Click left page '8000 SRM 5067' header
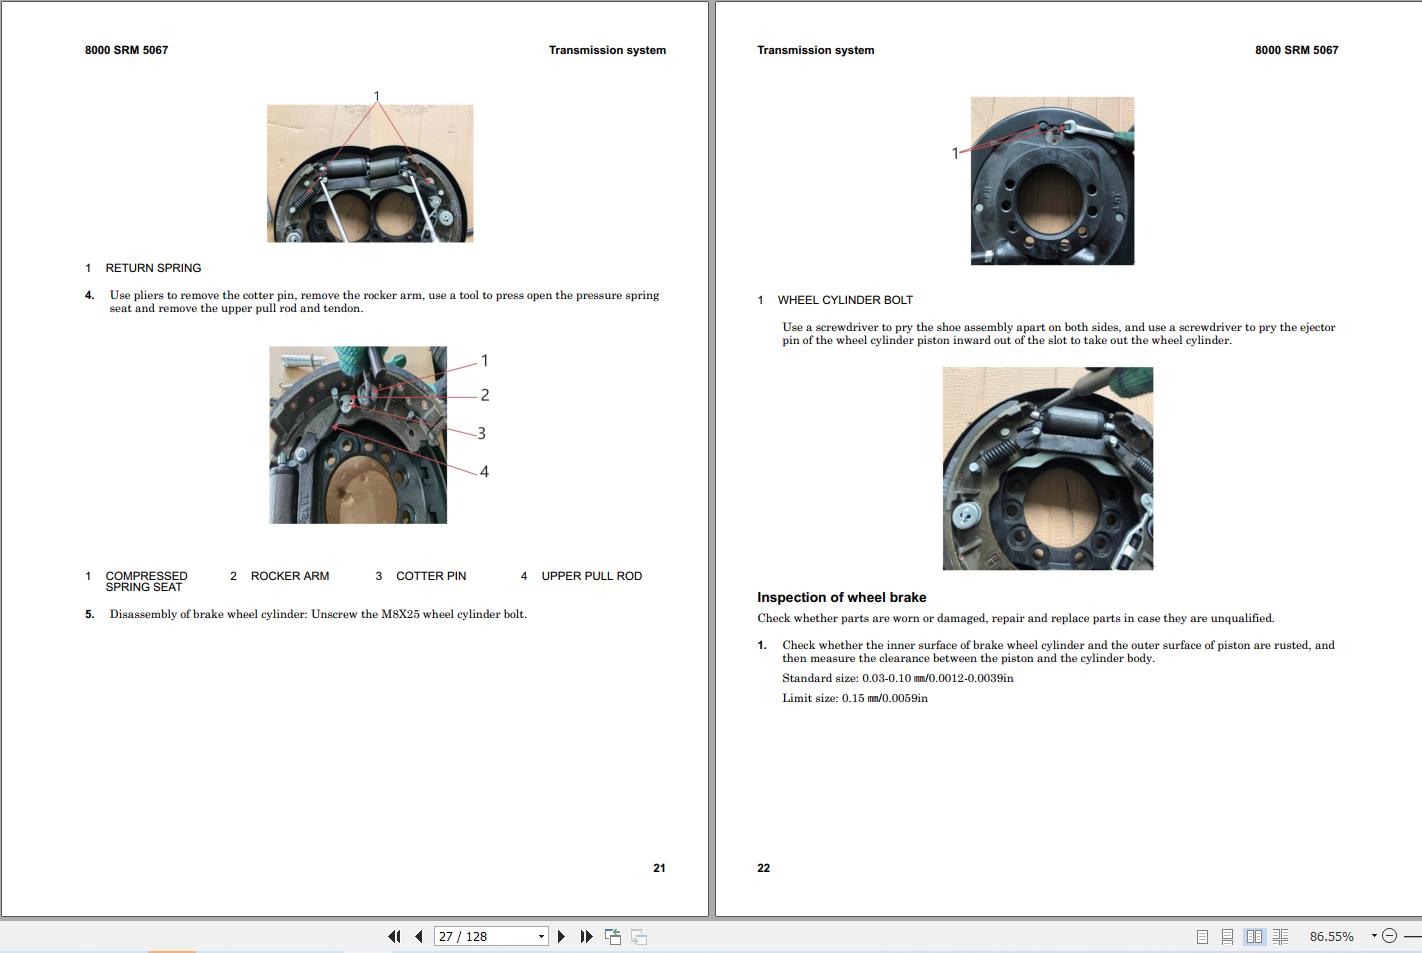Screen dimensions: 1422x953 (x=127, y=50)
